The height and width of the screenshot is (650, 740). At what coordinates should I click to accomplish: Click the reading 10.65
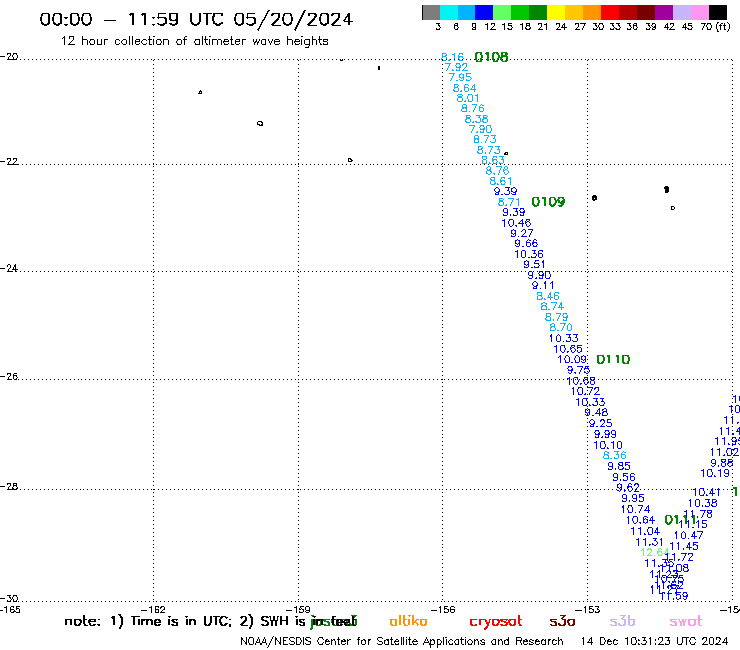click(568, 349)
